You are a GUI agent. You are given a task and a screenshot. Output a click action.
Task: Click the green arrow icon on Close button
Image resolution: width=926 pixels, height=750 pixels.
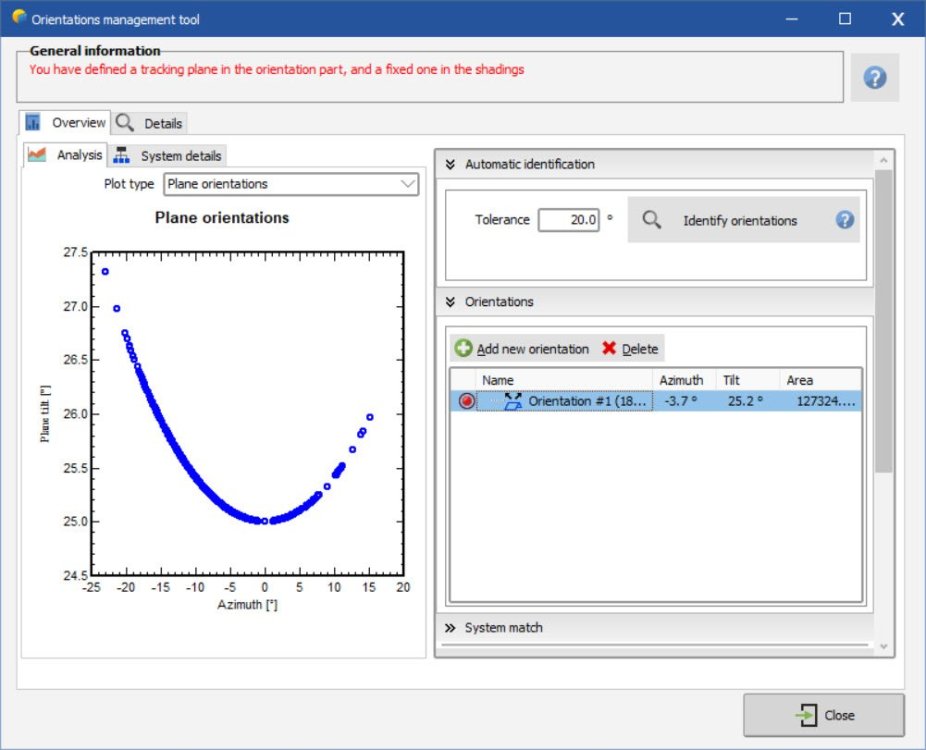point(805,715)
